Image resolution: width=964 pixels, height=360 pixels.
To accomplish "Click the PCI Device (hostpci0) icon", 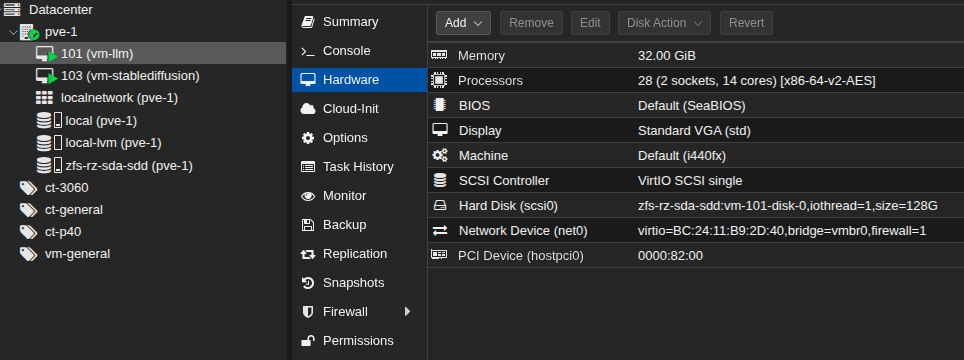I will 439,254.
